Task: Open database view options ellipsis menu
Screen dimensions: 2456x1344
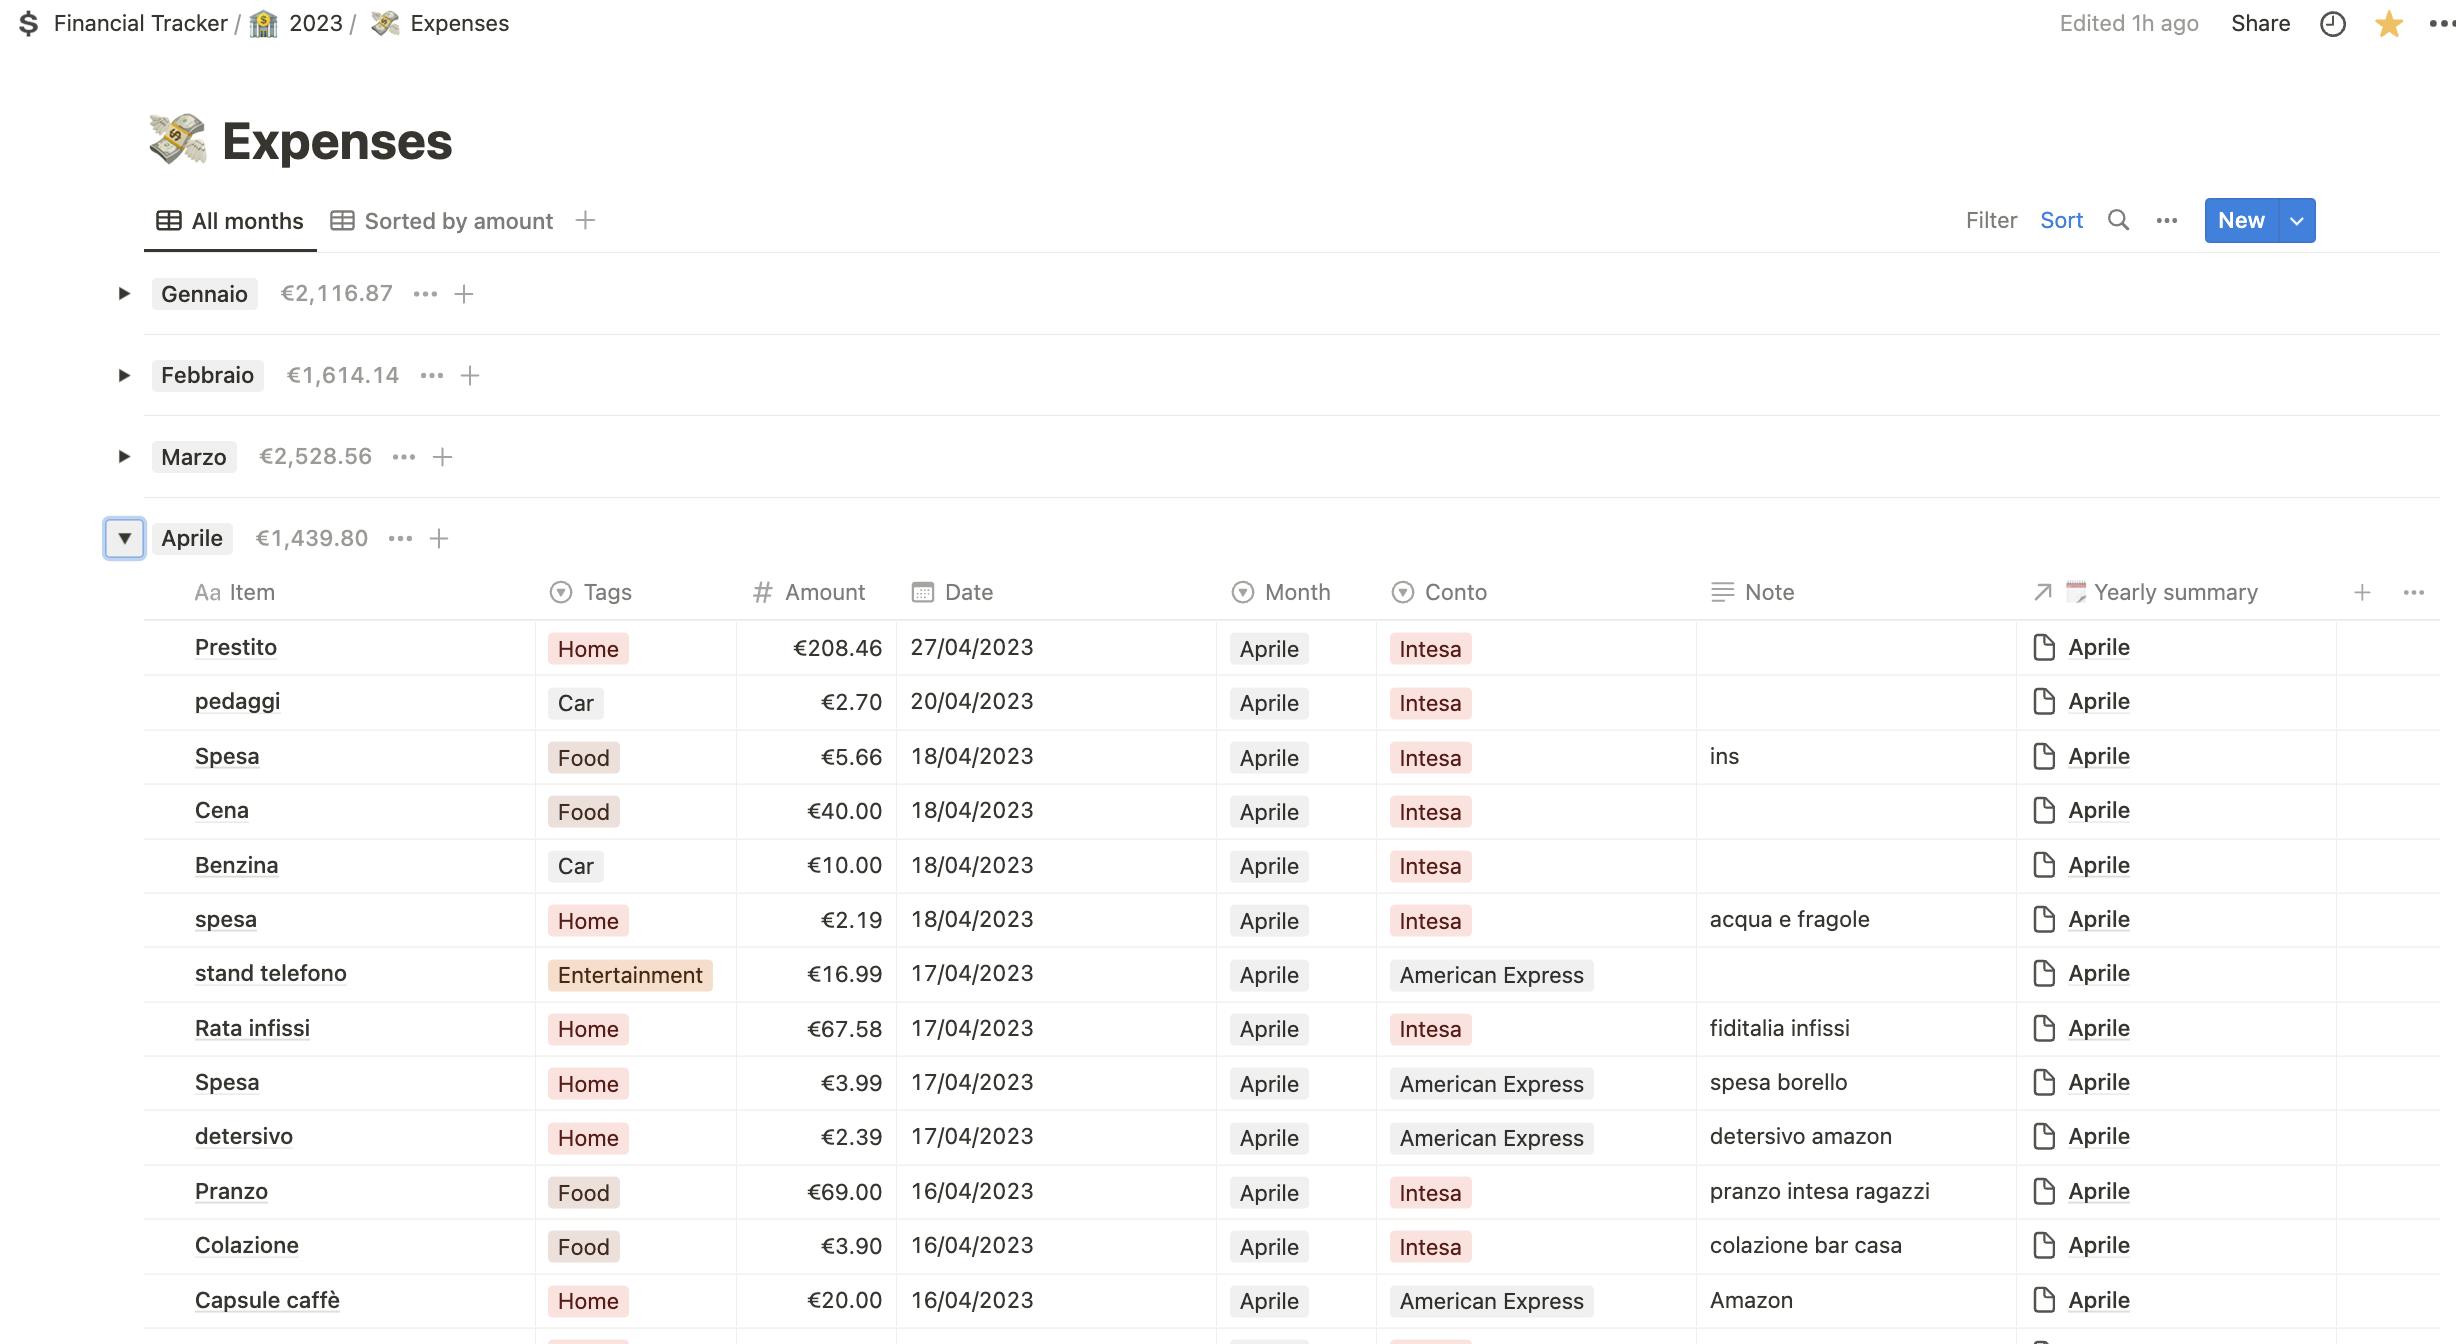Action: (2167, 220)
